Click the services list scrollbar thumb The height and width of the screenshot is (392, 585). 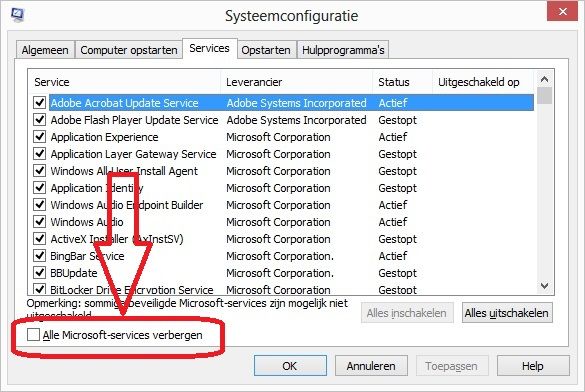point(545,95)
